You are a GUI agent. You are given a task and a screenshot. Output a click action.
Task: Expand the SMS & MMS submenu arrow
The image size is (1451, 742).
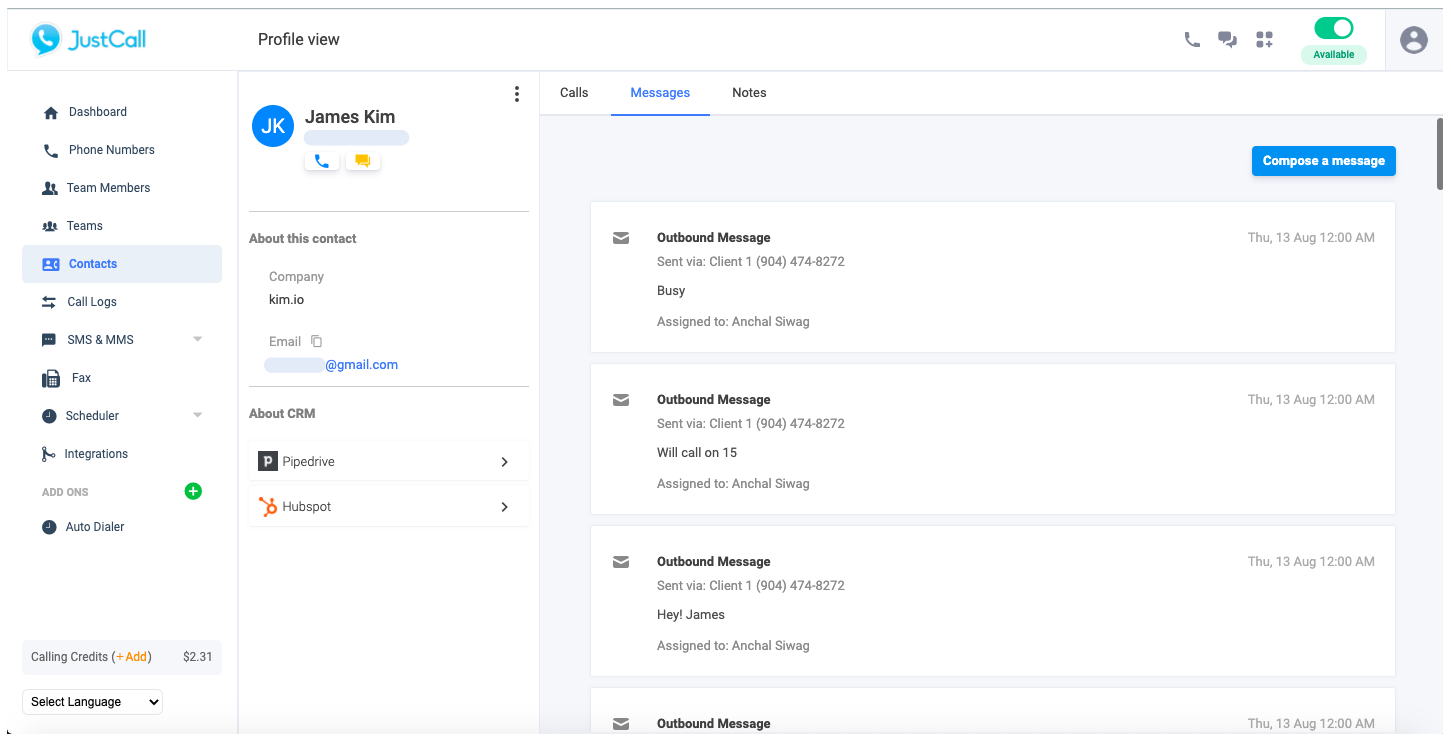coord(197,340)
